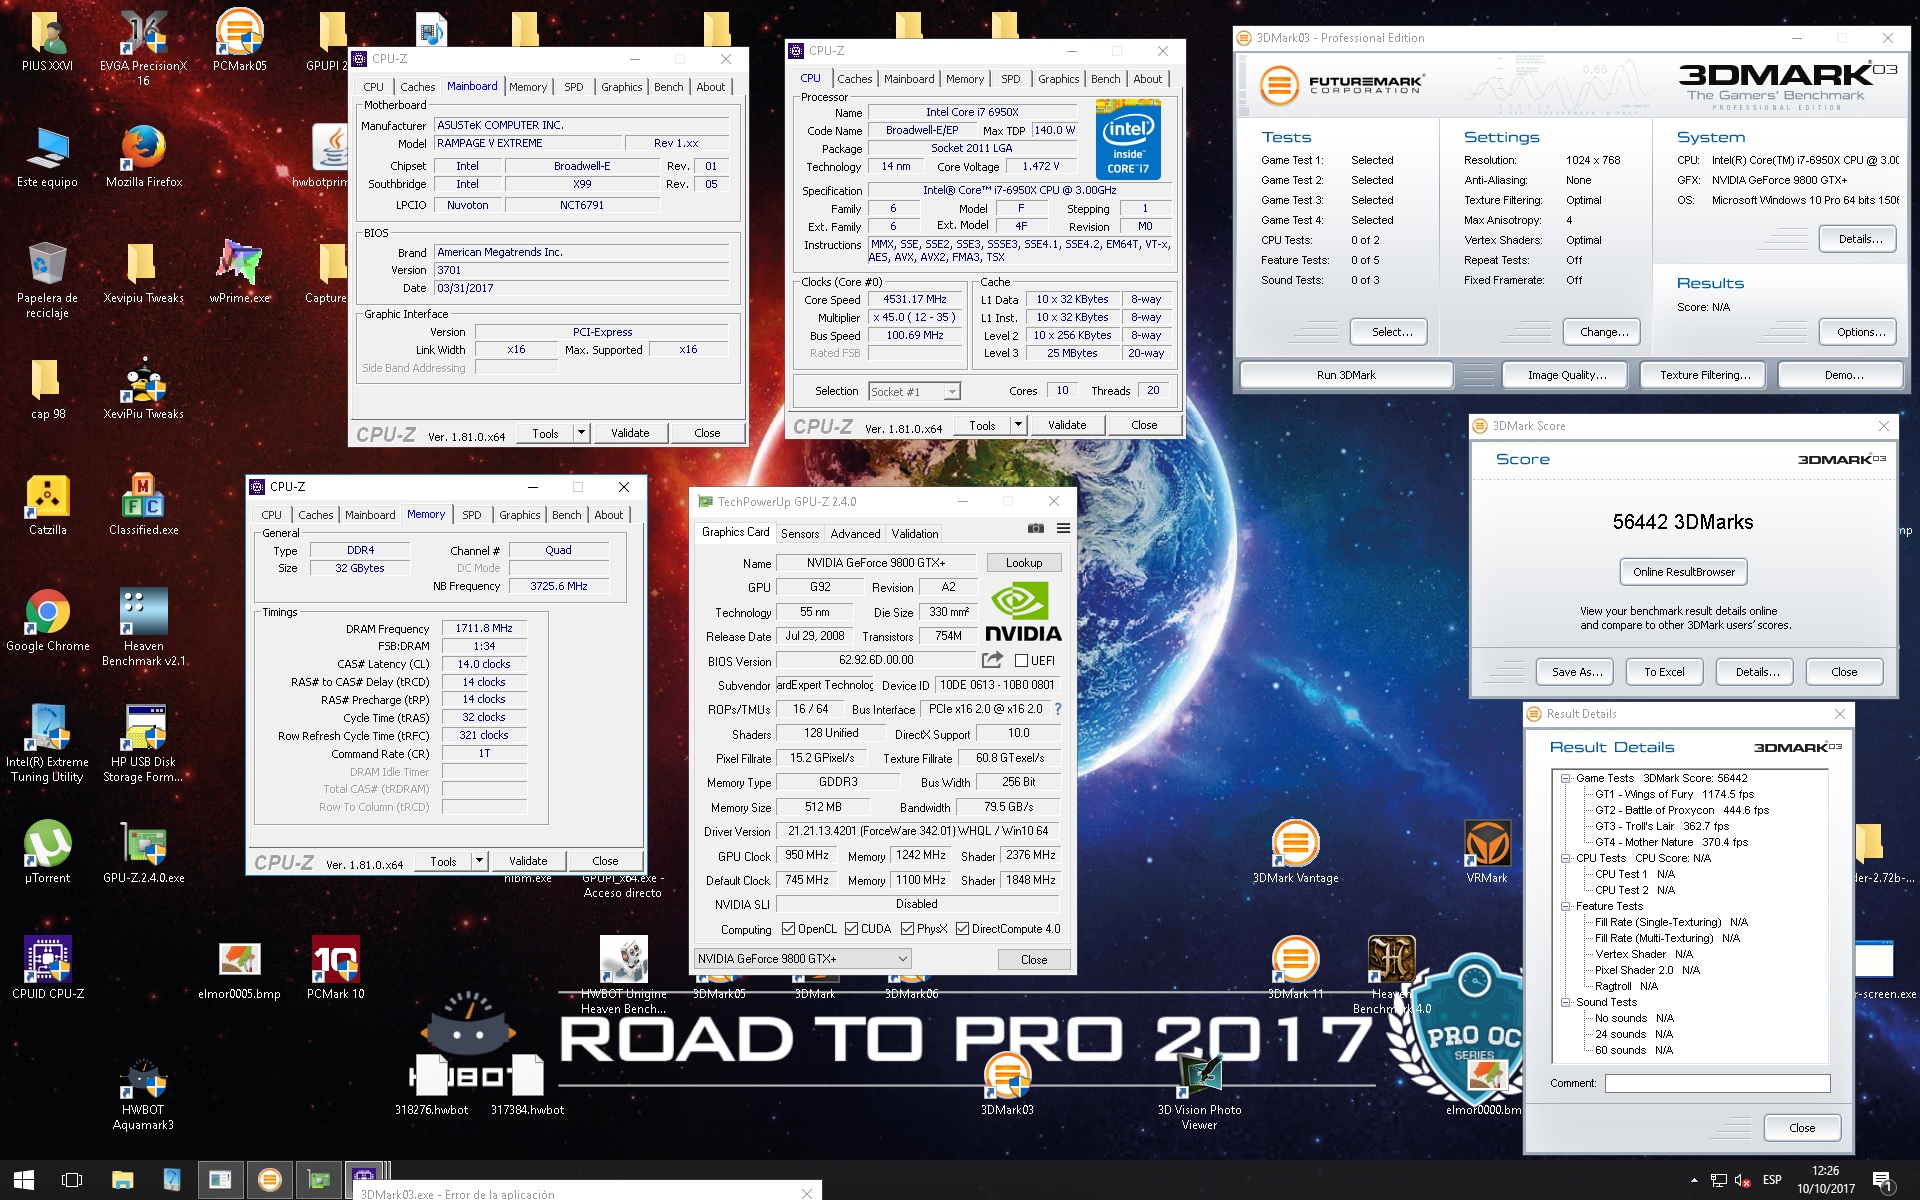Open Tools dropdown arrow in CPU-Z Memory window
This screenshot has width=1920, height=1200.
(480, 861)
